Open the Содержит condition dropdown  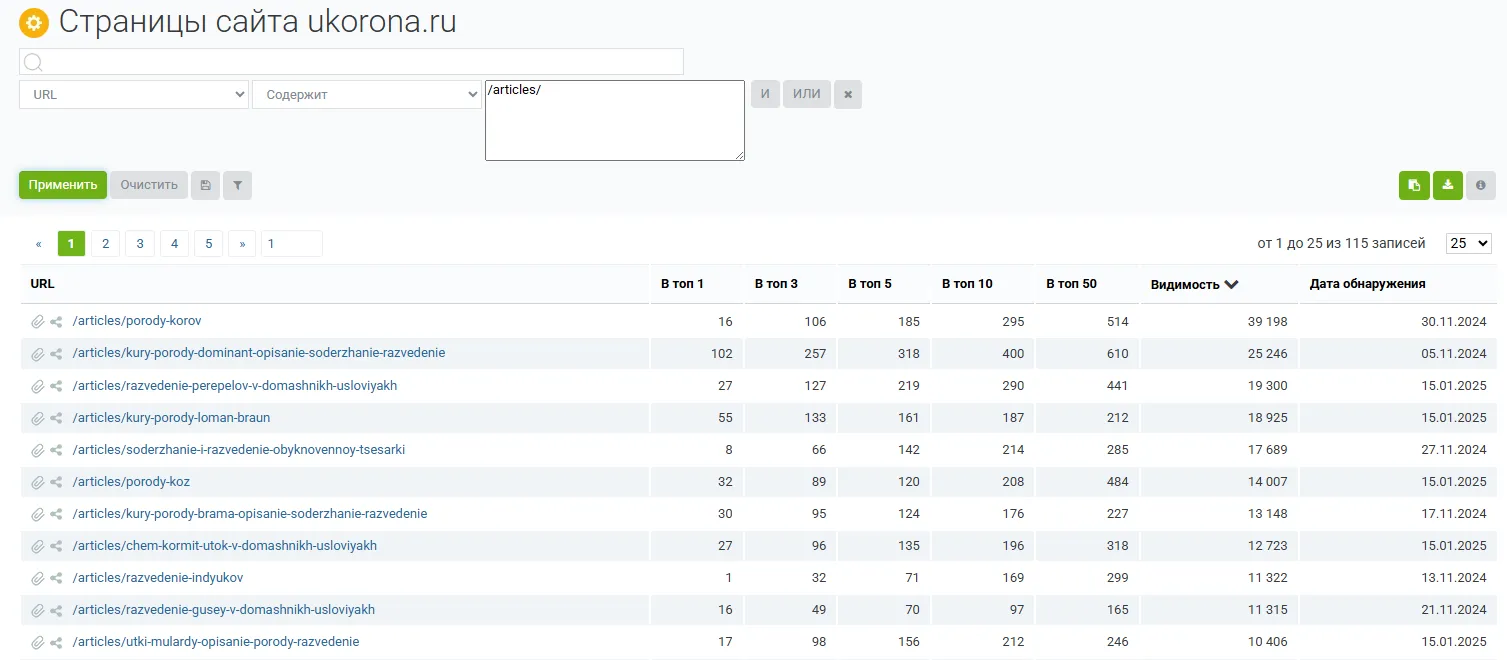click(x=367, y=94)
